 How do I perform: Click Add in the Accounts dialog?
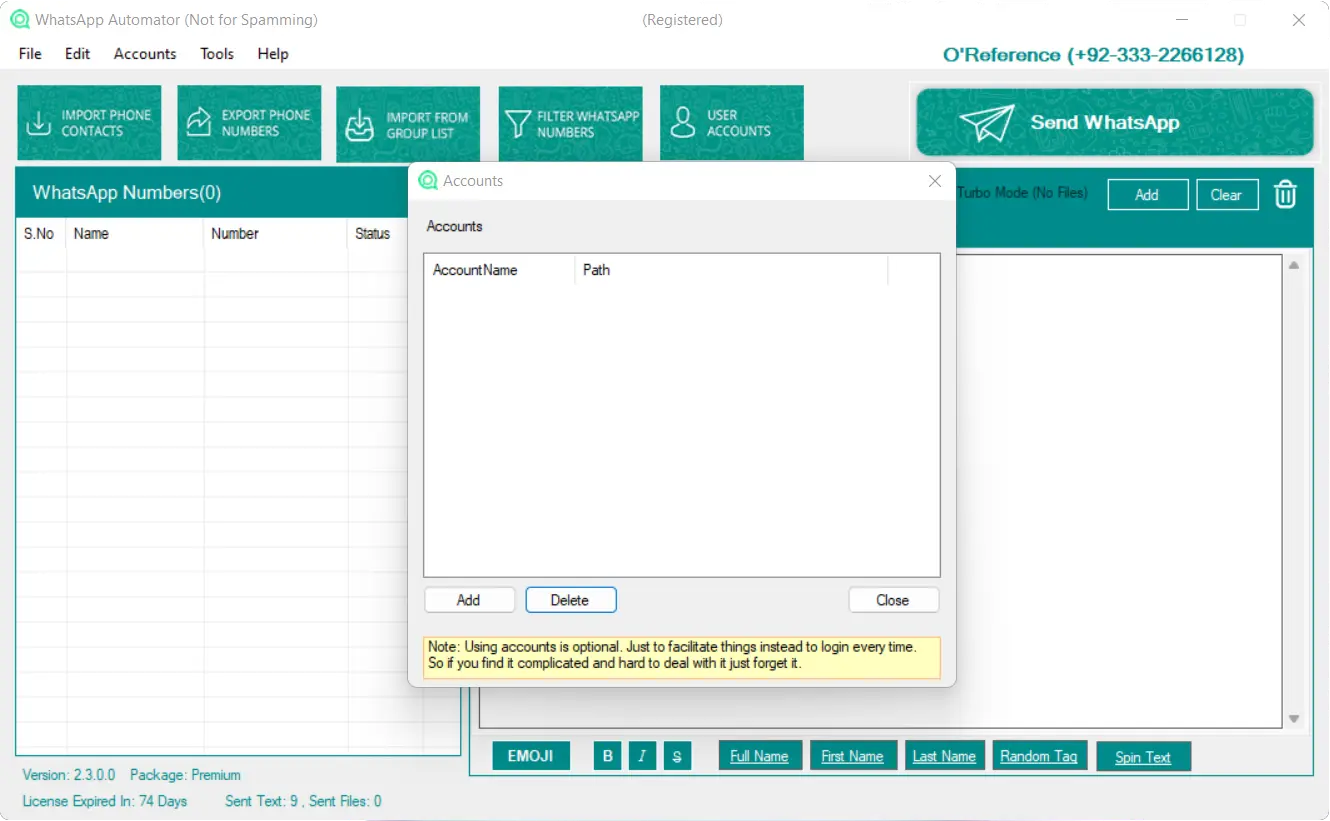click(469, 600)
